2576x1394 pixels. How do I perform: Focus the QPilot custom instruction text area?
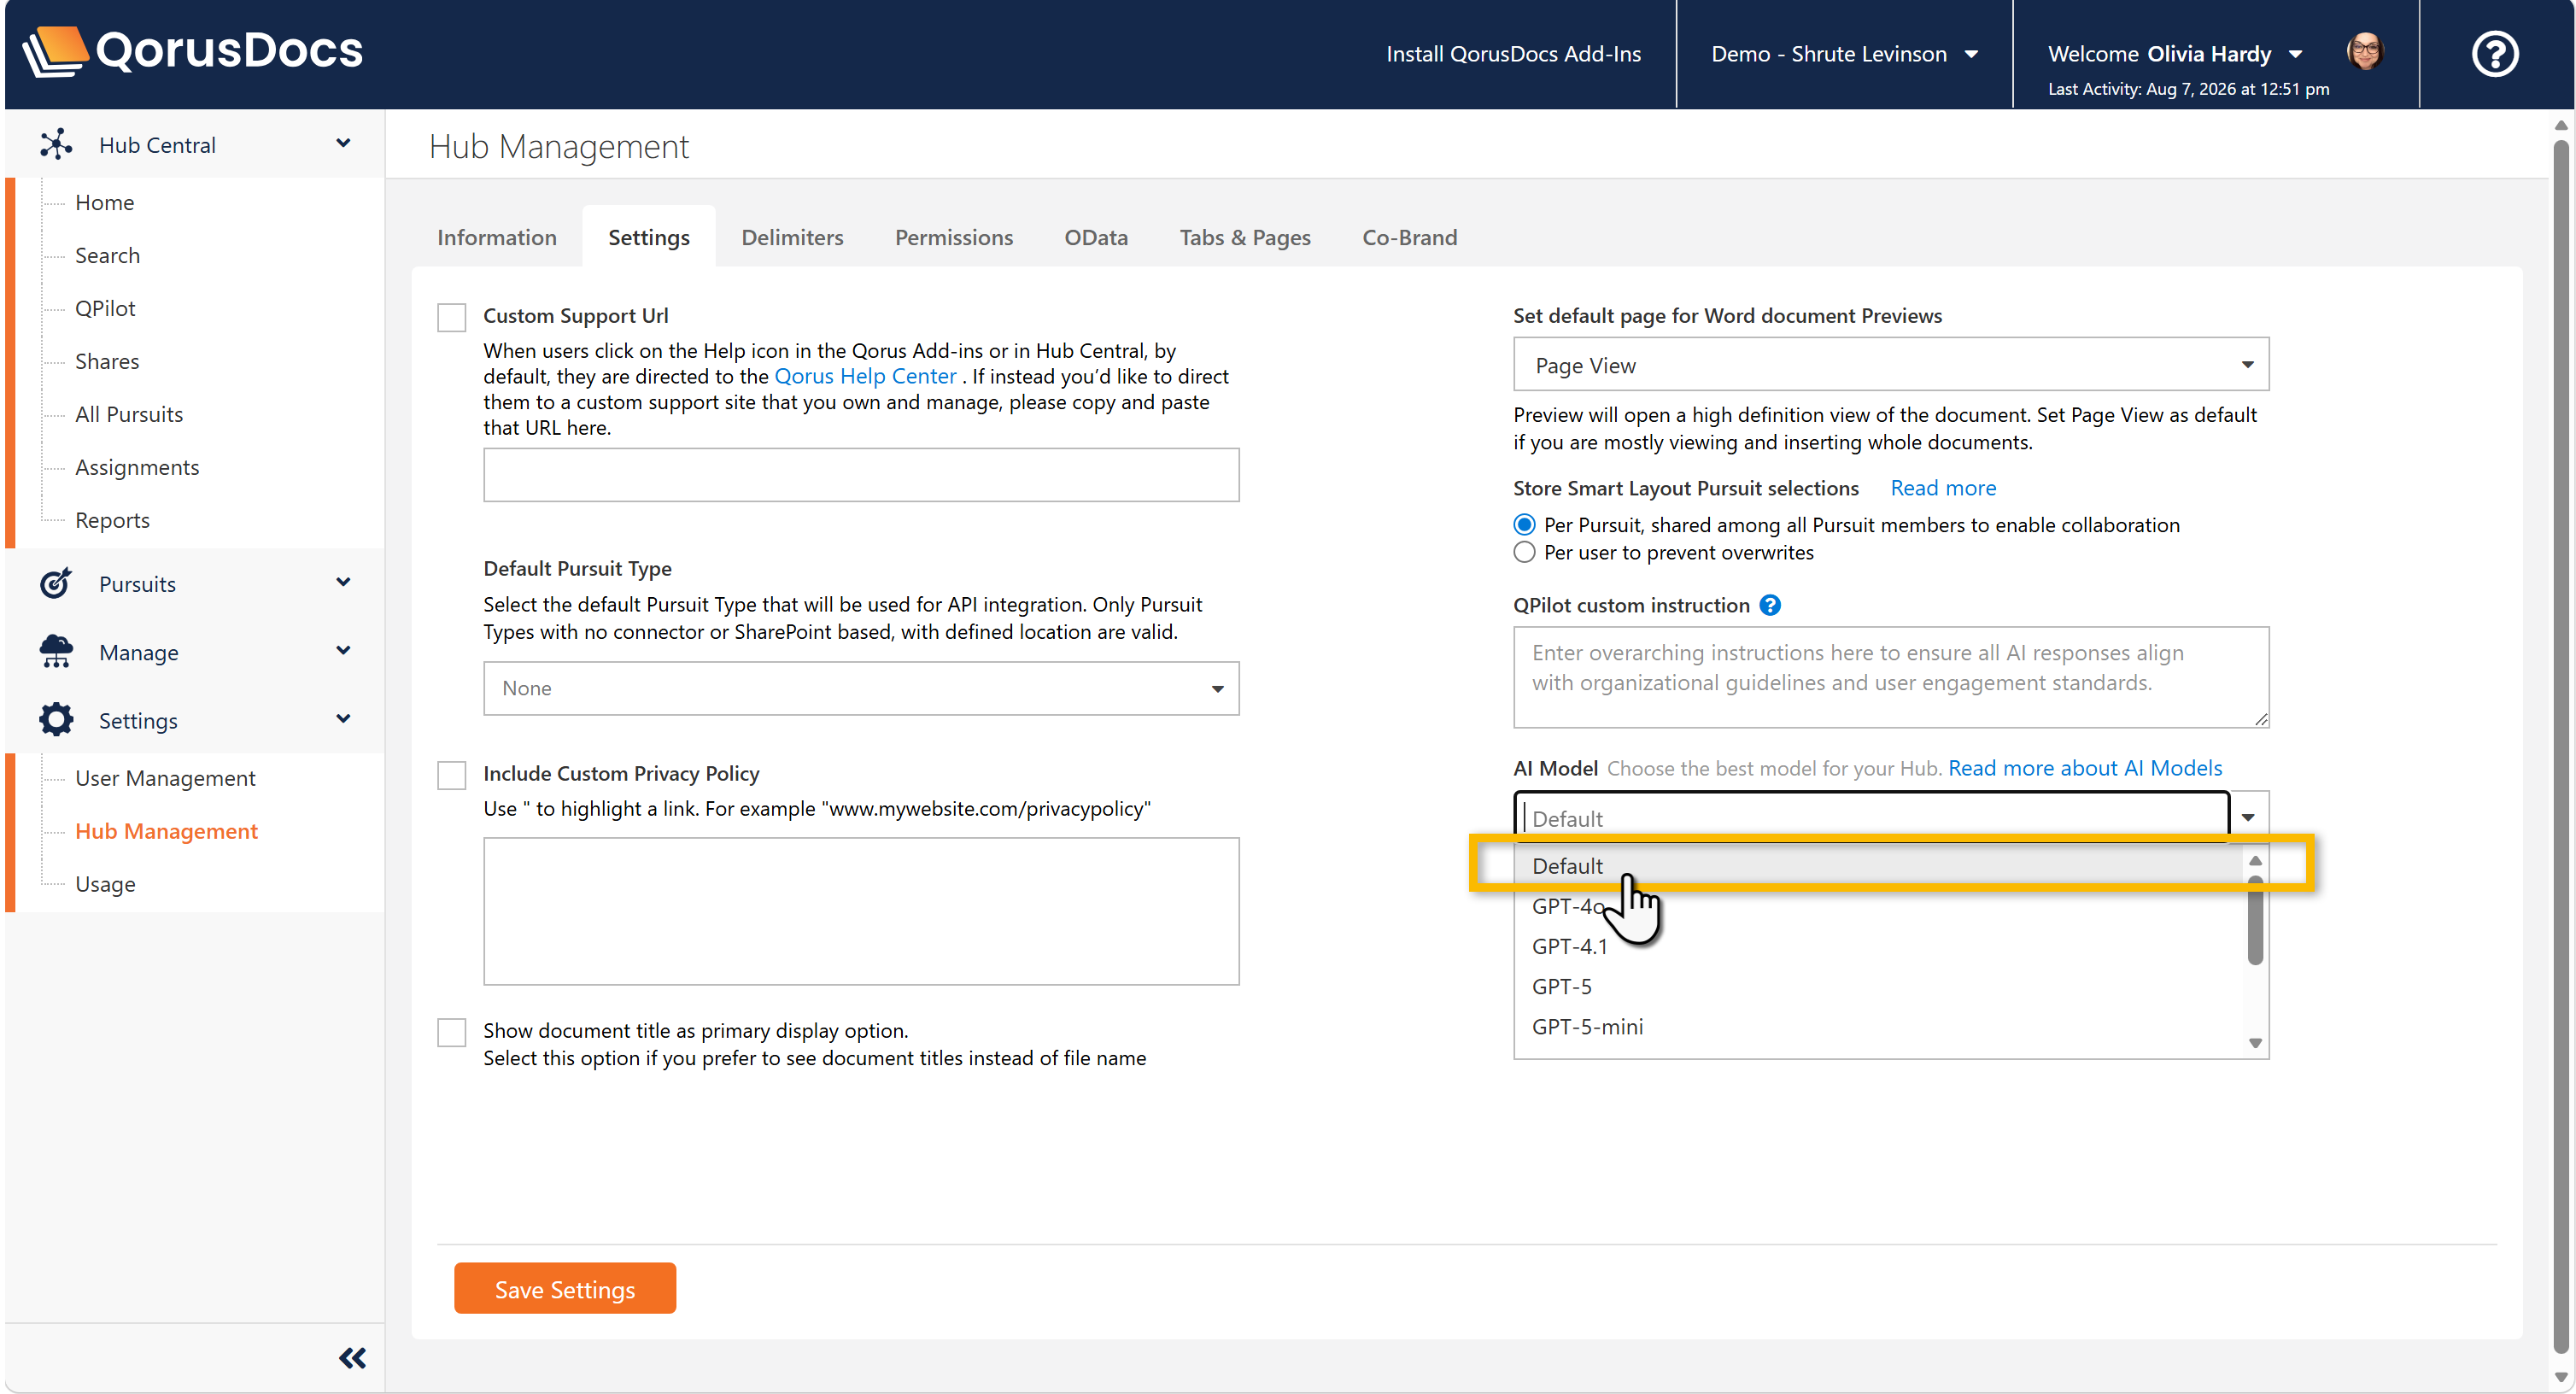pyautogui.click(x=1890, y=677)
